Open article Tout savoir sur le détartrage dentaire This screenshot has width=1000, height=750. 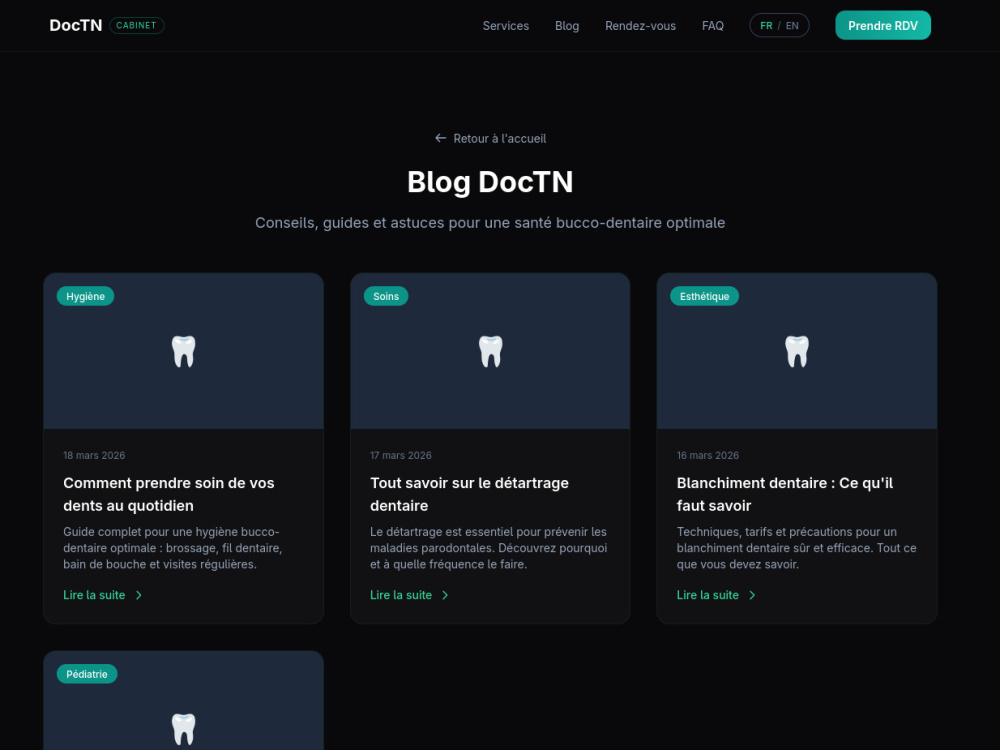tap(469, 494)
